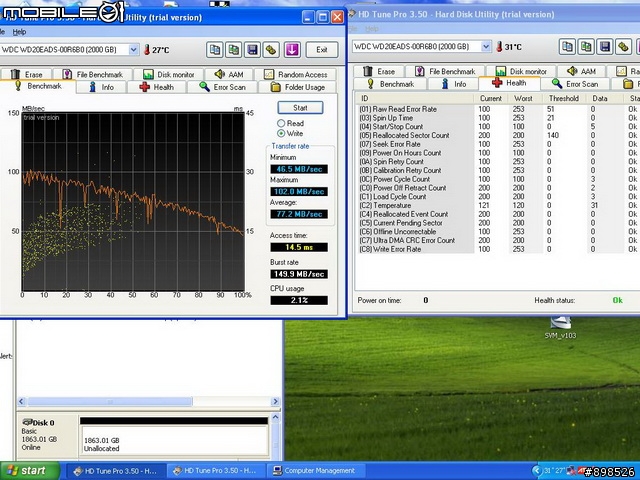Select Write radio button in left HD Tune
Screen dimensions: 640x480
coord(281,133)
